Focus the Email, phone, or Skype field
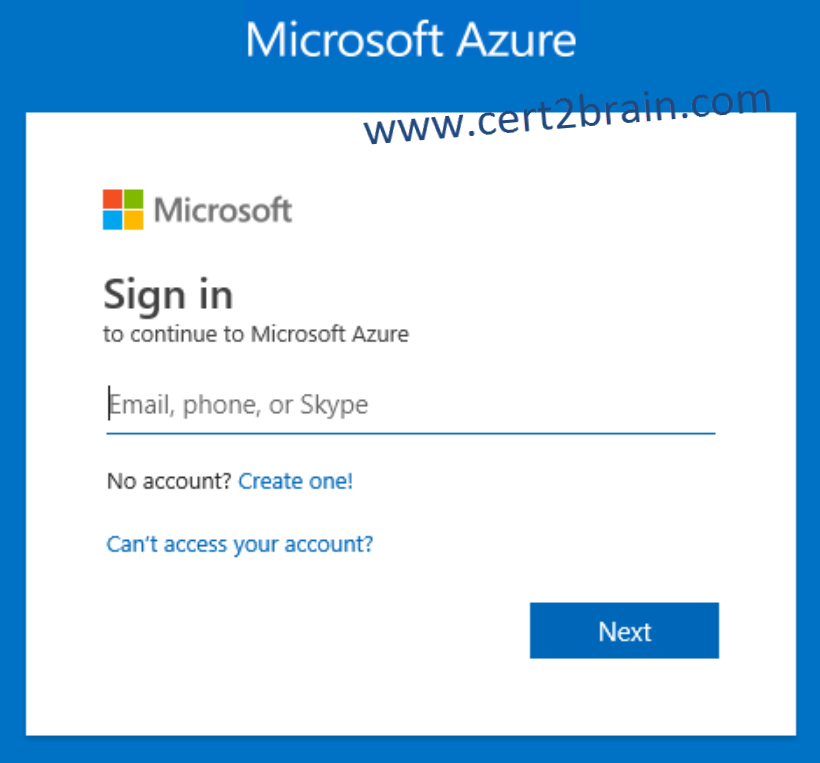Viewport: 820px width, 763px height. [411, 404]
